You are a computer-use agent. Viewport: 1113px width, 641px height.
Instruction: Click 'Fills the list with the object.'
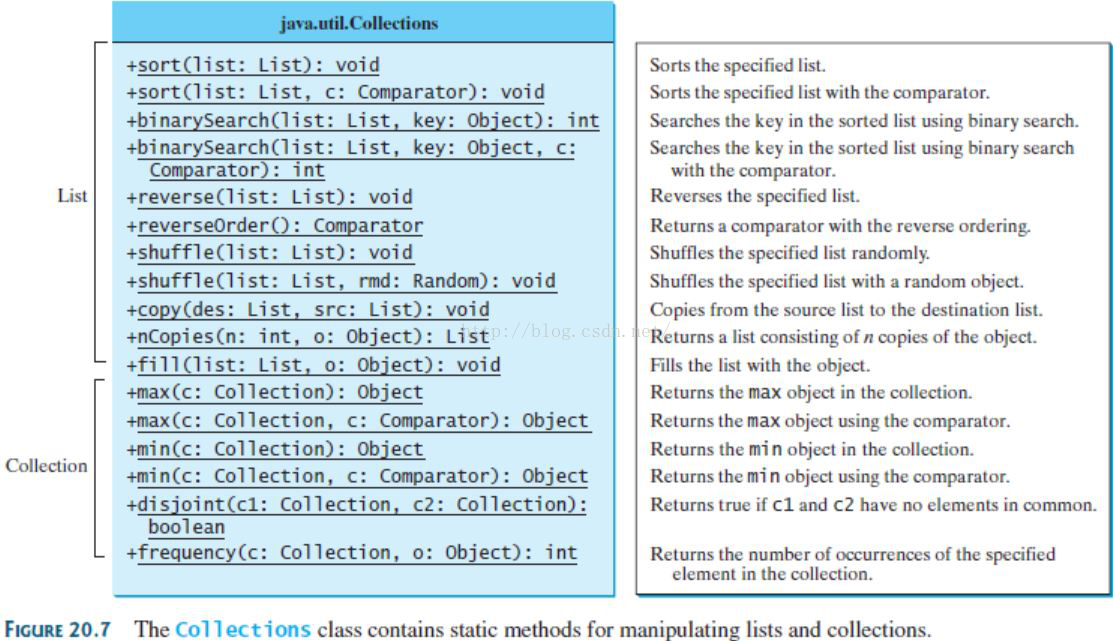(x=760, y=365)
